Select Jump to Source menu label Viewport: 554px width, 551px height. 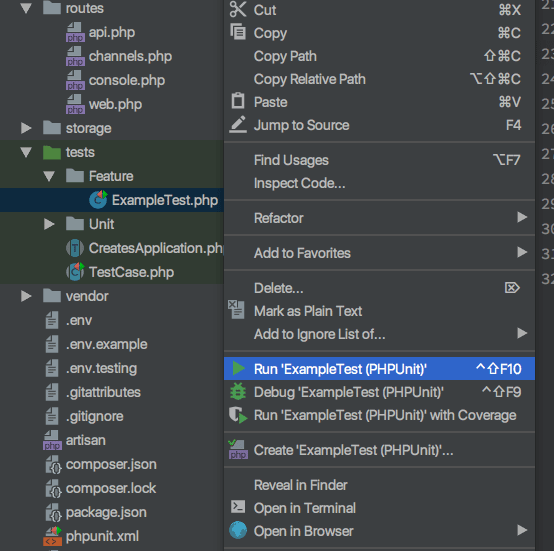[301, 125]
